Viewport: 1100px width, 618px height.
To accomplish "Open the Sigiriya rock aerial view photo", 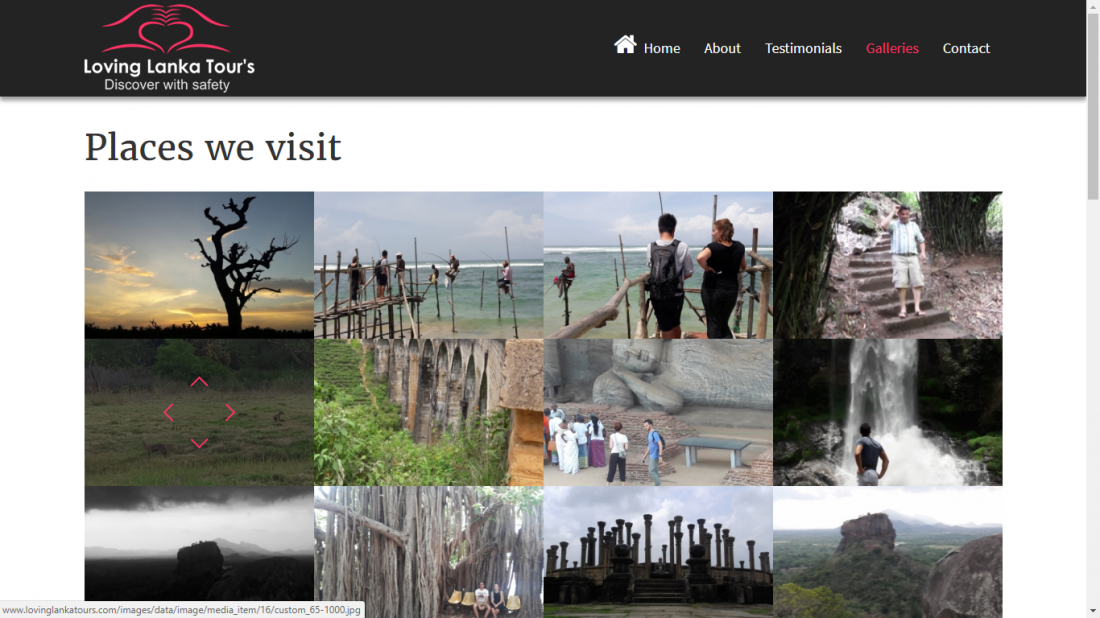I will (x=887, y=552).
